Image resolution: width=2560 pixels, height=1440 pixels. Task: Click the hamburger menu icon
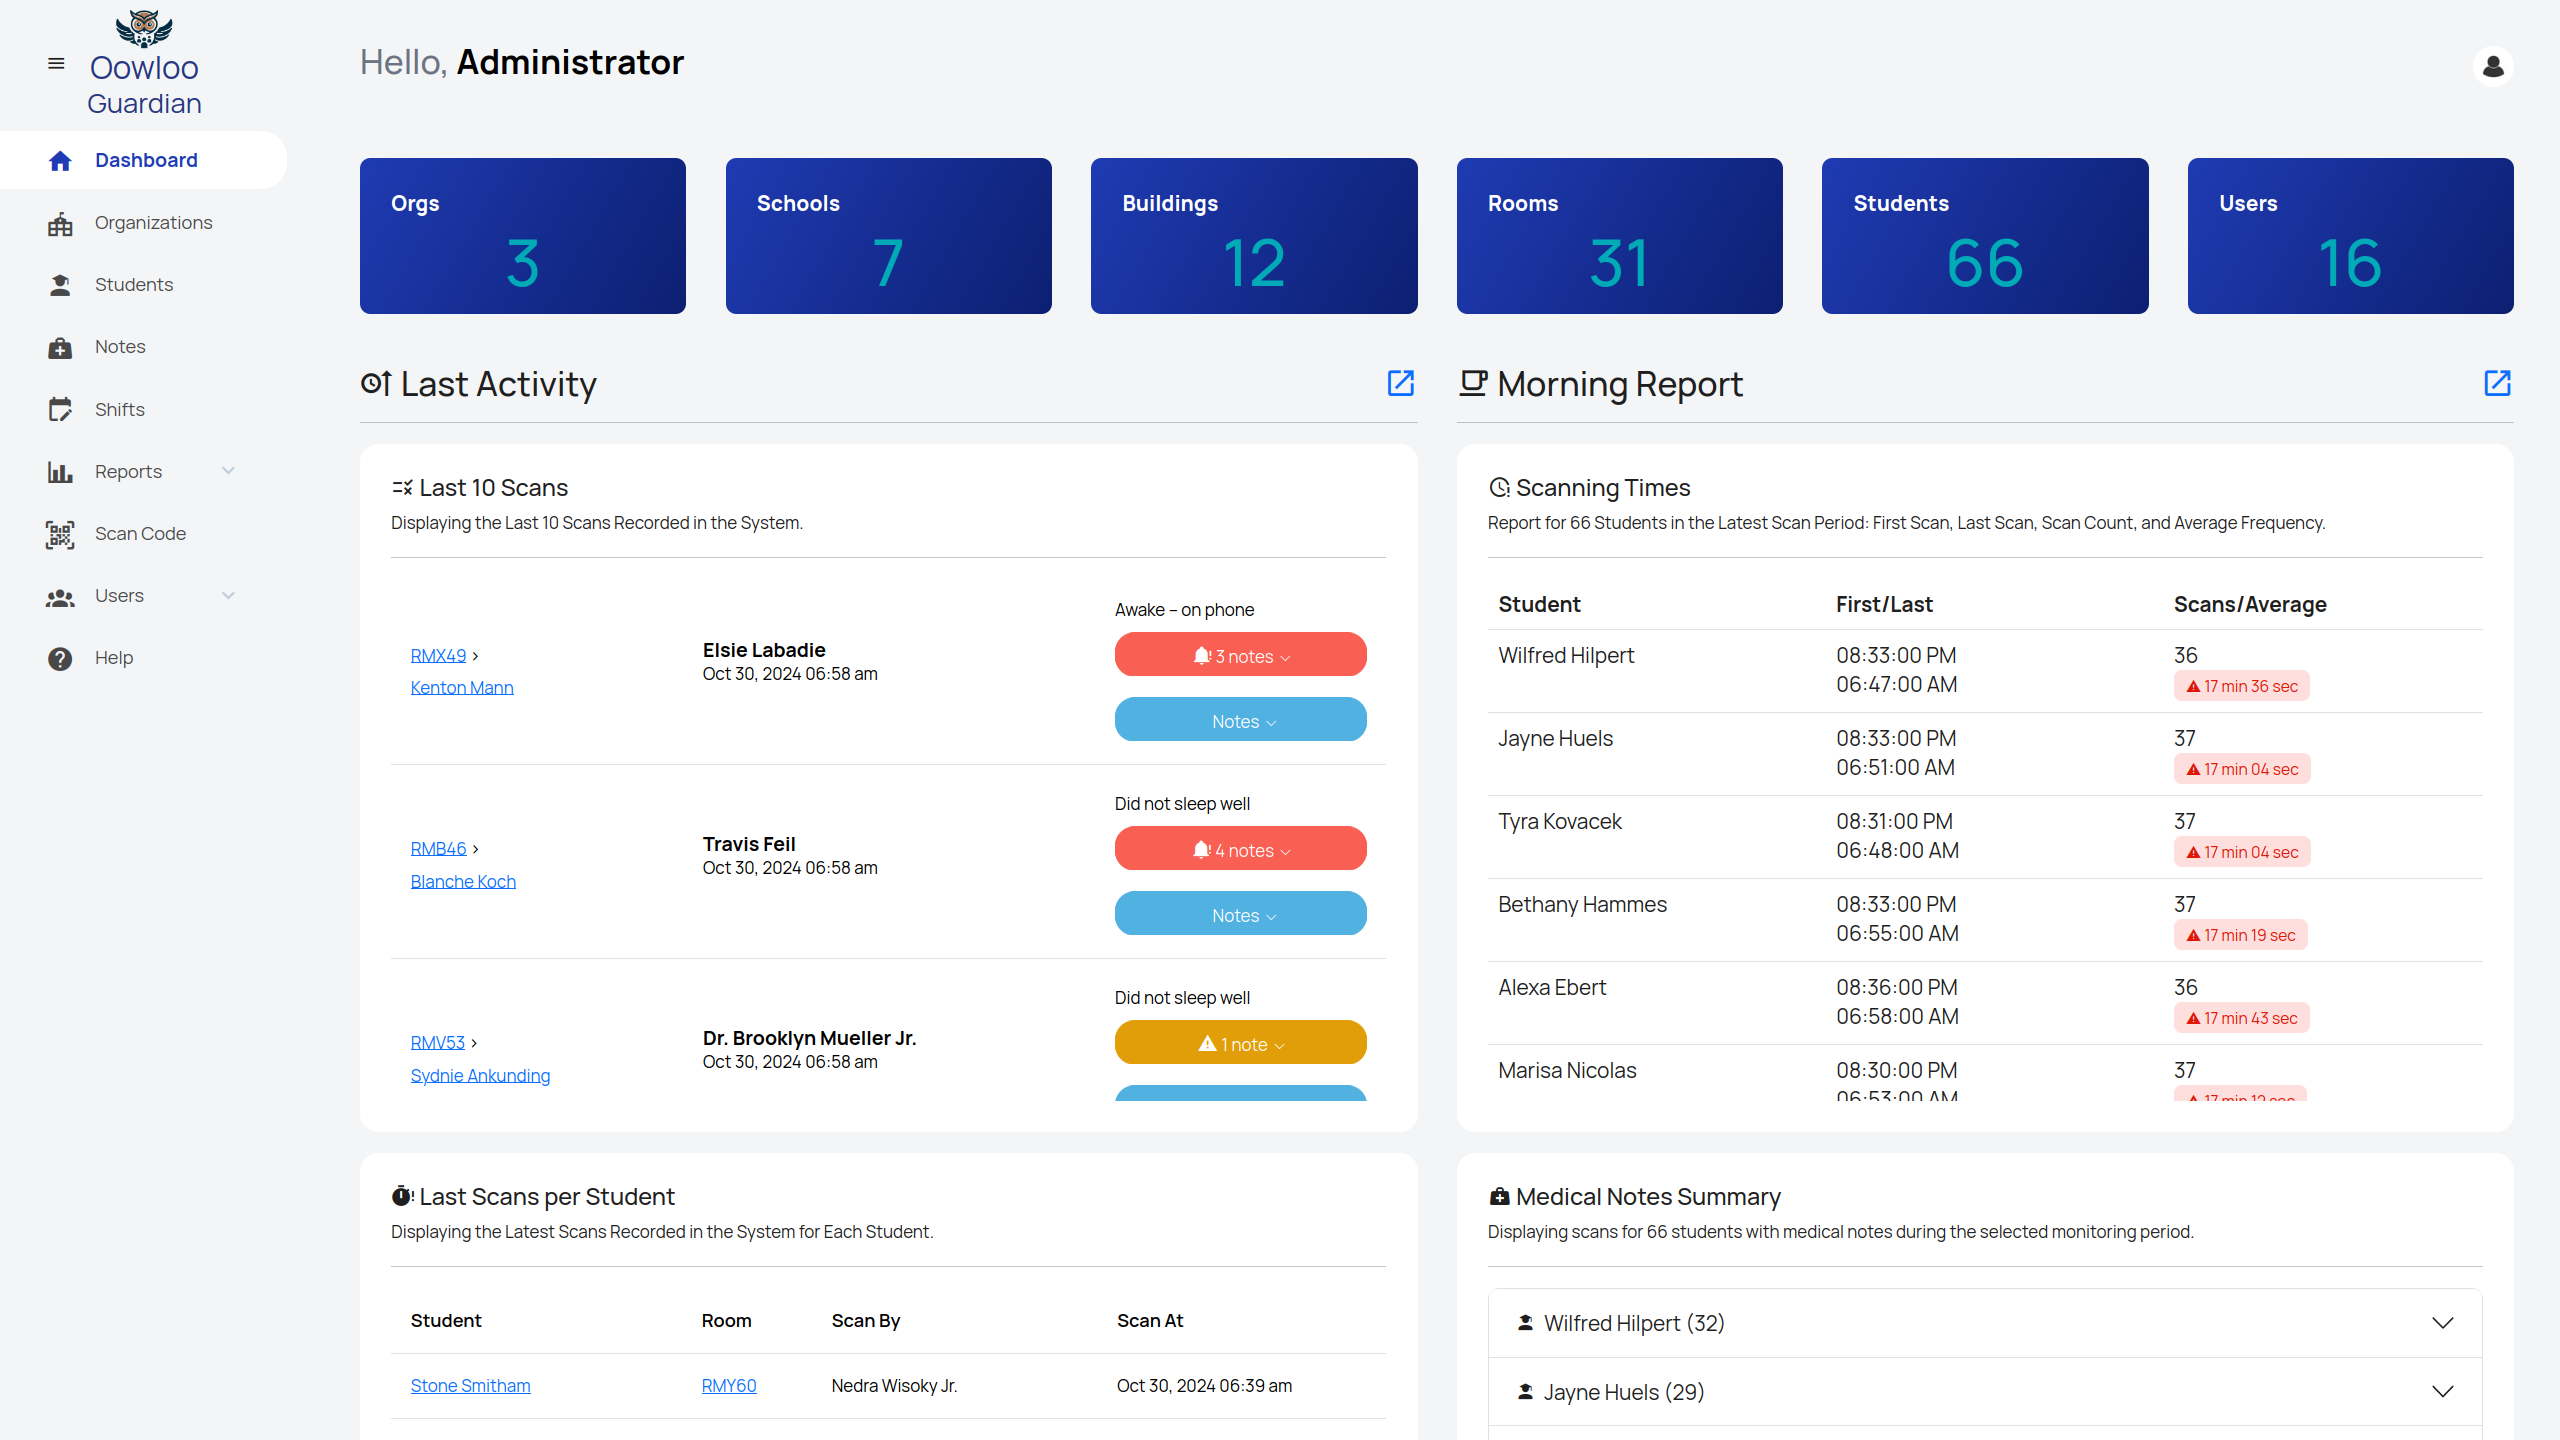click(x=56, y=64)
